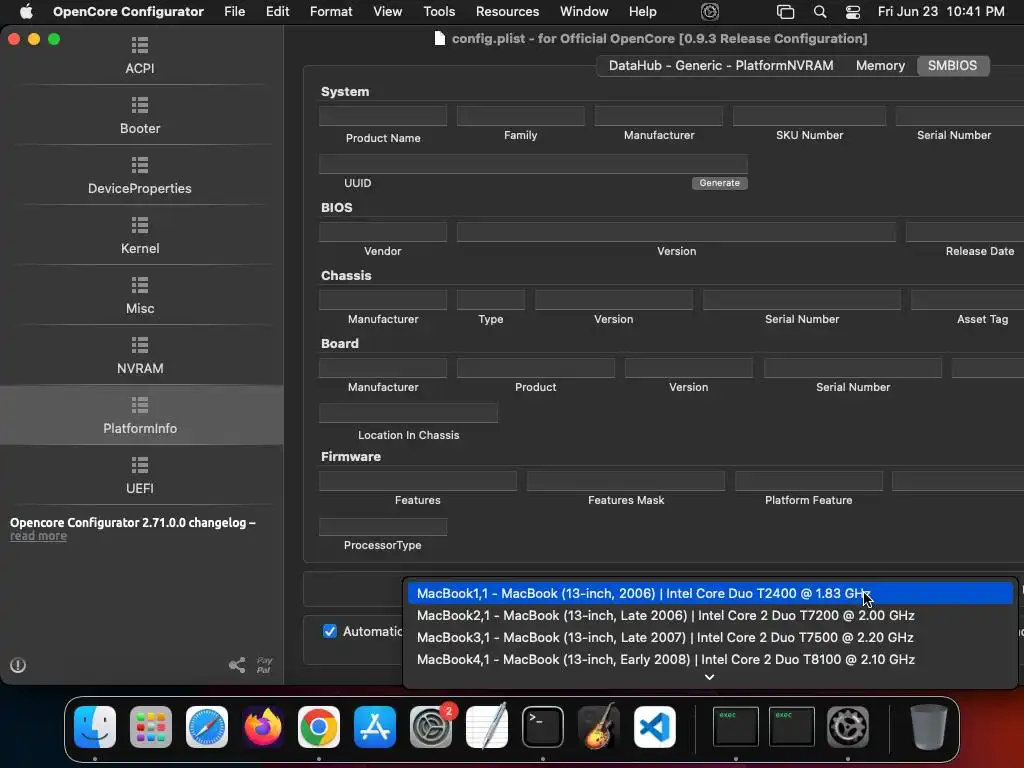Open Launchpad from the dock
1024x768 pixels.
point(151,726)
